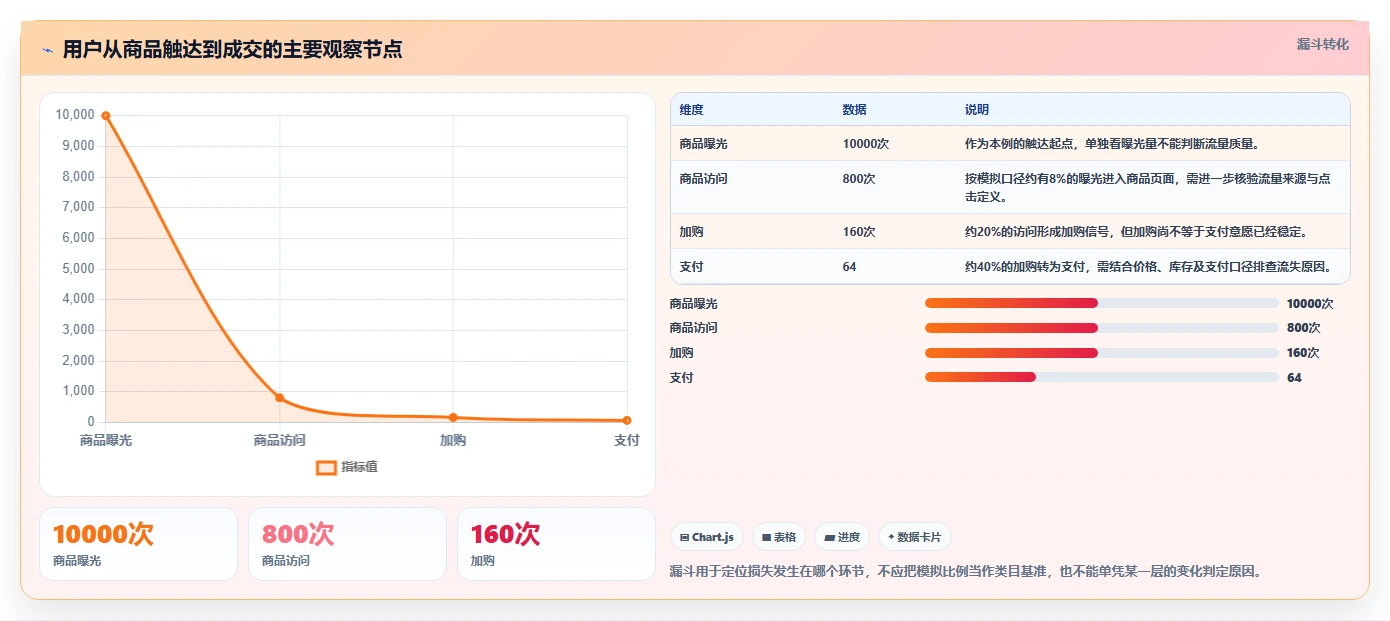Viewport: 1390px width, 621px height.
Task: Click the Chart.js chip
Action: tap(707, 537)
